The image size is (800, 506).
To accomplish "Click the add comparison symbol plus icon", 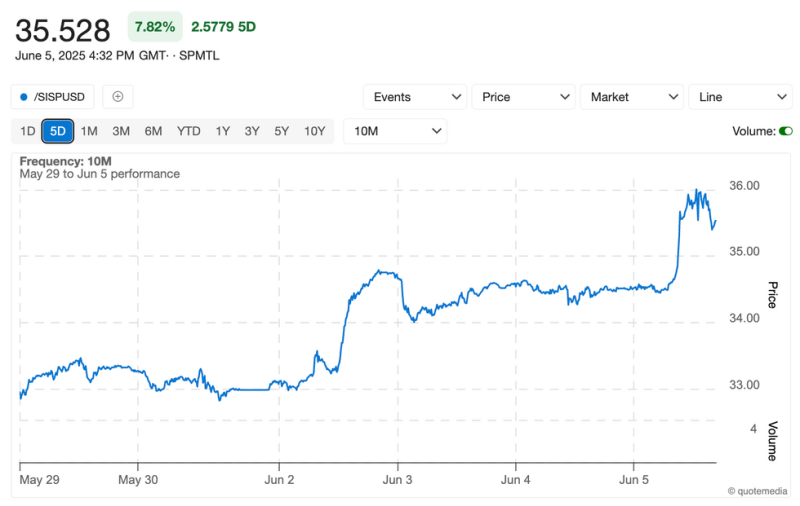I will click(x=118, y=96).
